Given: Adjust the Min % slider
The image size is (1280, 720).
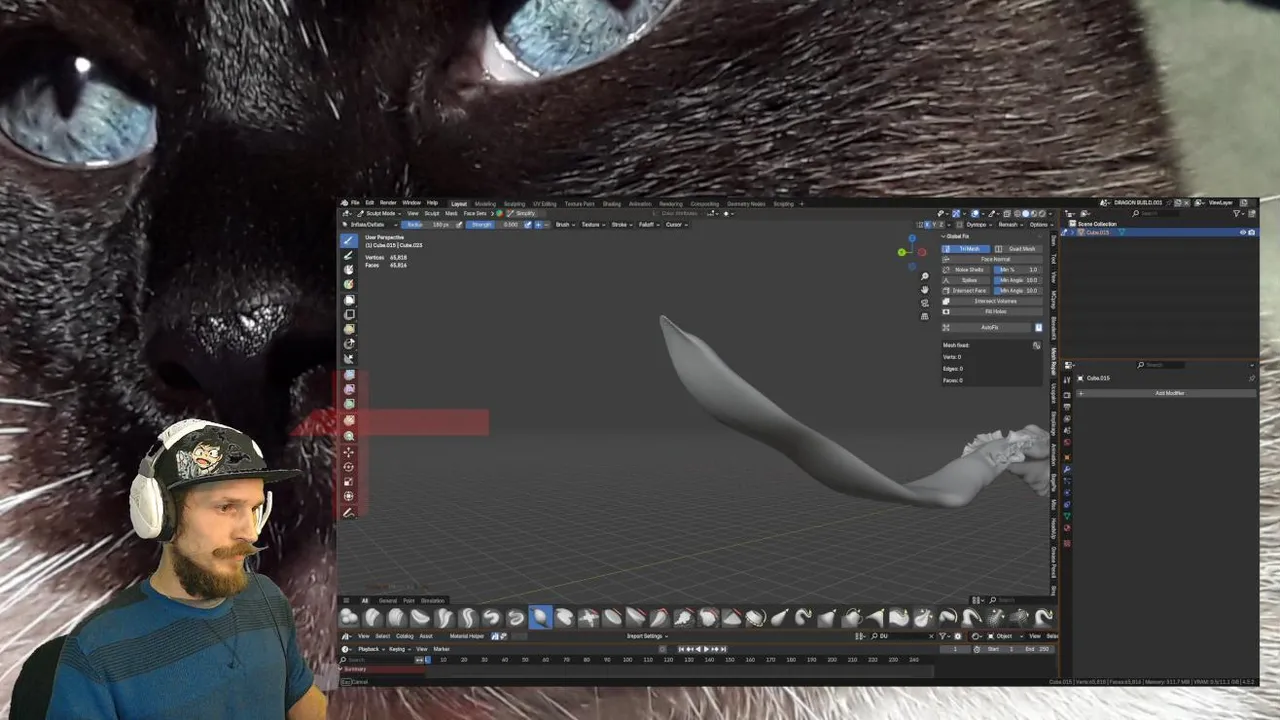Looking at the screenshot, I should (x=1018, y=270).
